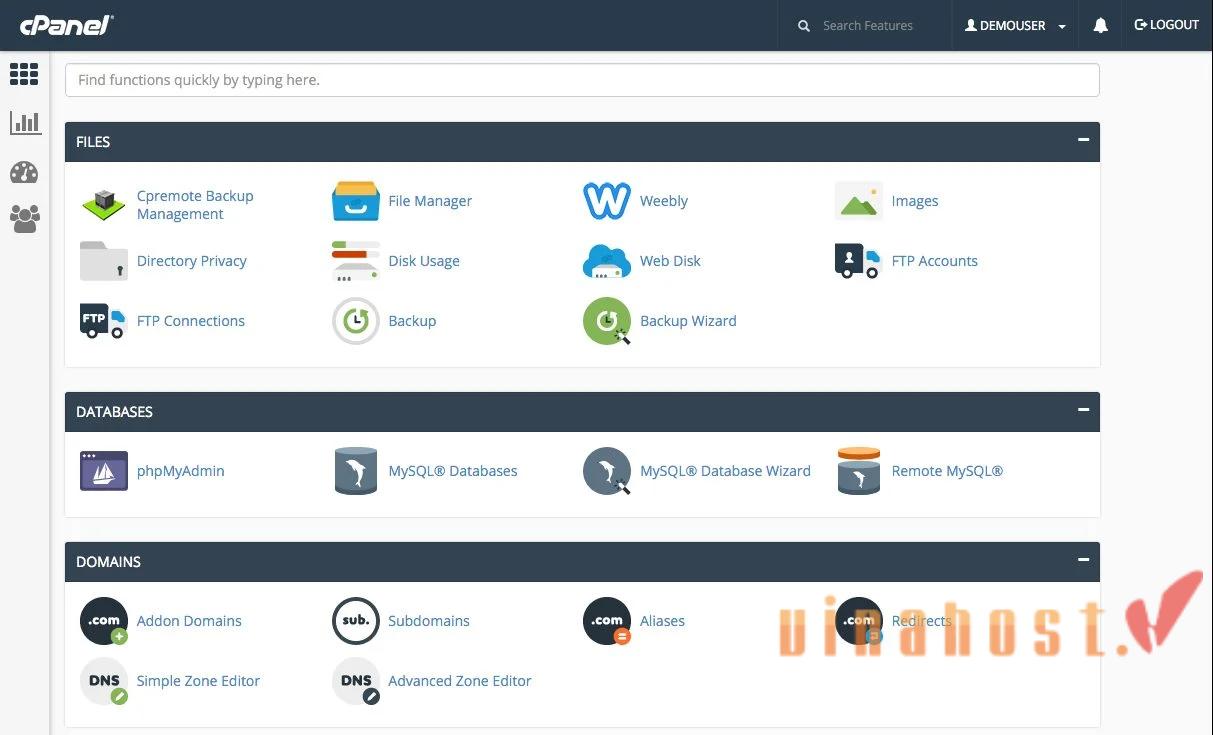Open the DEMOUSER account dropdown
The height and width of the screenshot is (735, 1213).
1015,26
